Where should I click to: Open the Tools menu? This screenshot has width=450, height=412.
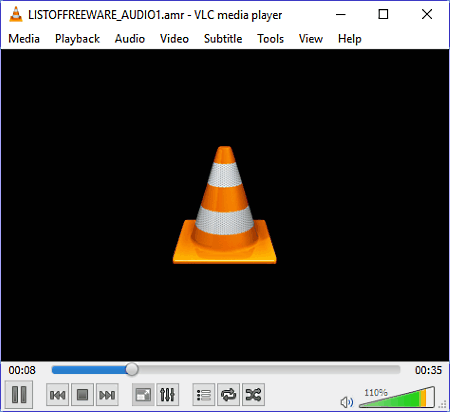click(x=270, y=39)
